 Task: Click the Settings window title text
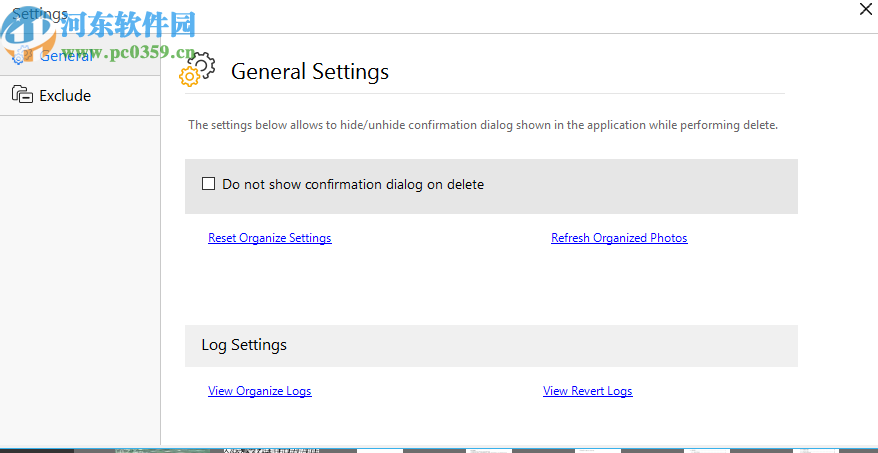(38, 14)
